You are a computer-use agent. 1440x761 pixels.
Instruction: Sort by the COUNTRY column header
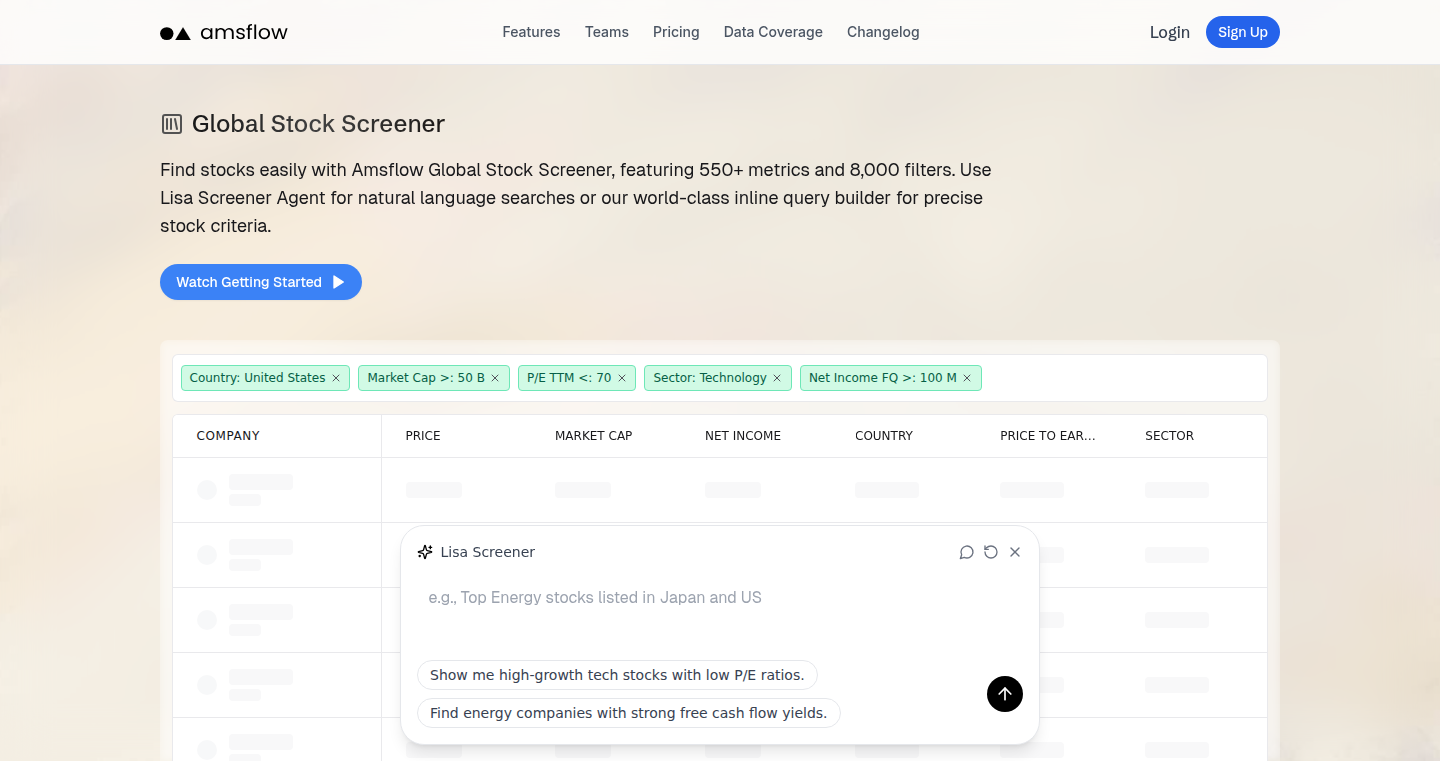tap(884, 436)
